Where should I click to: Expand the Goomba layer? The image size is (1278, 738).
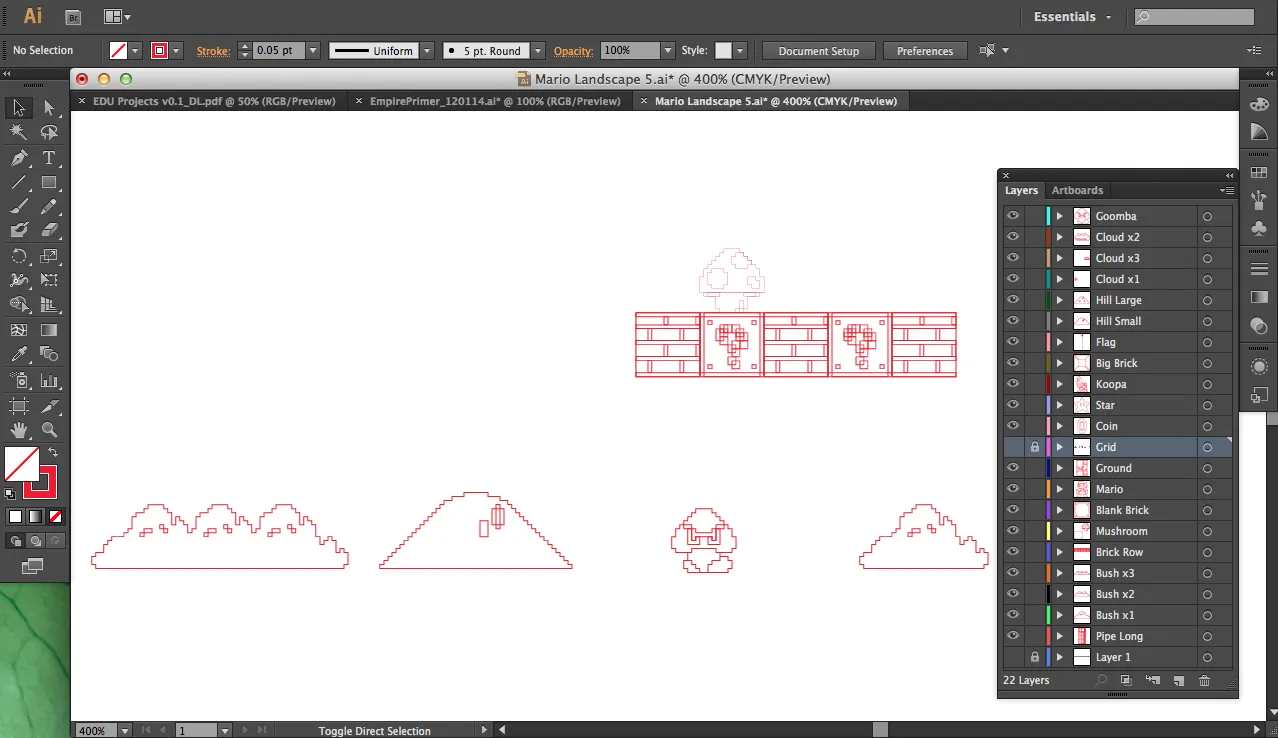point(1060,216)
